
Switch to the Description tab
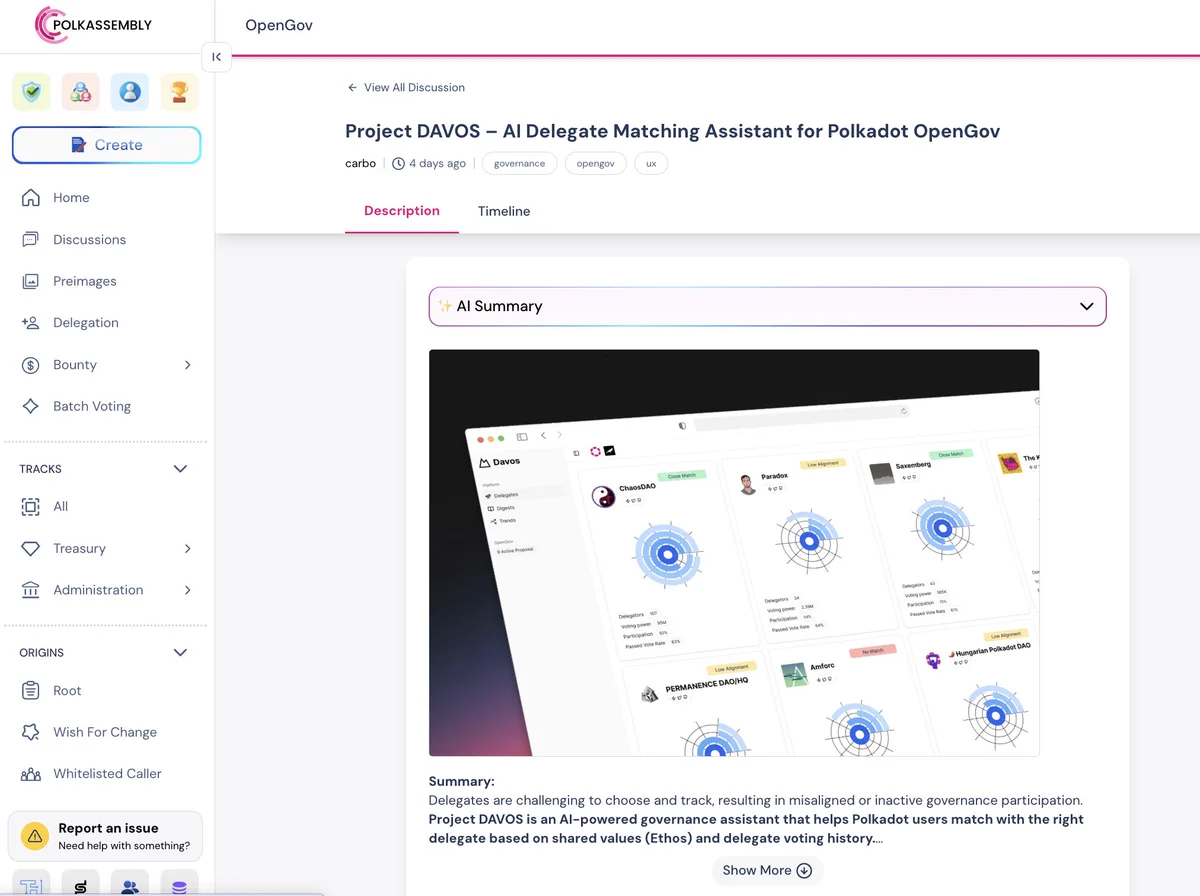(402, 211)
